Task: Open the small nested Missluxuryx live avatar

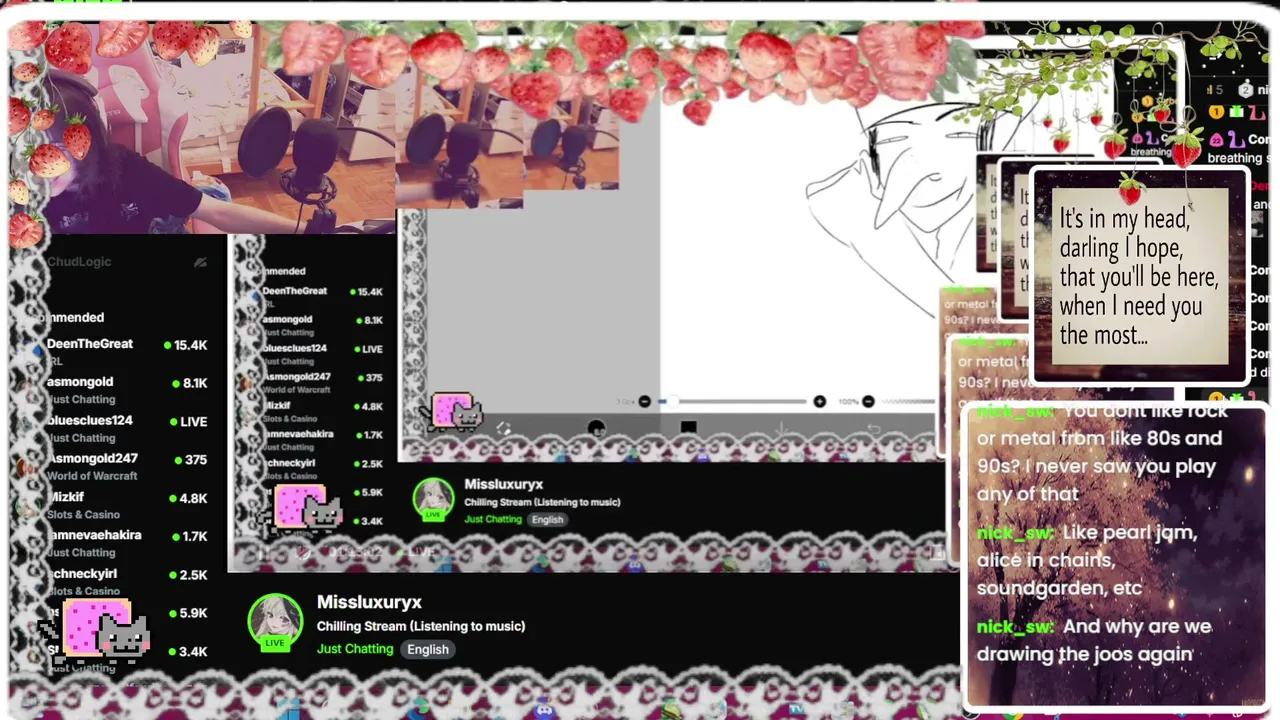Action: click(433, 500)
